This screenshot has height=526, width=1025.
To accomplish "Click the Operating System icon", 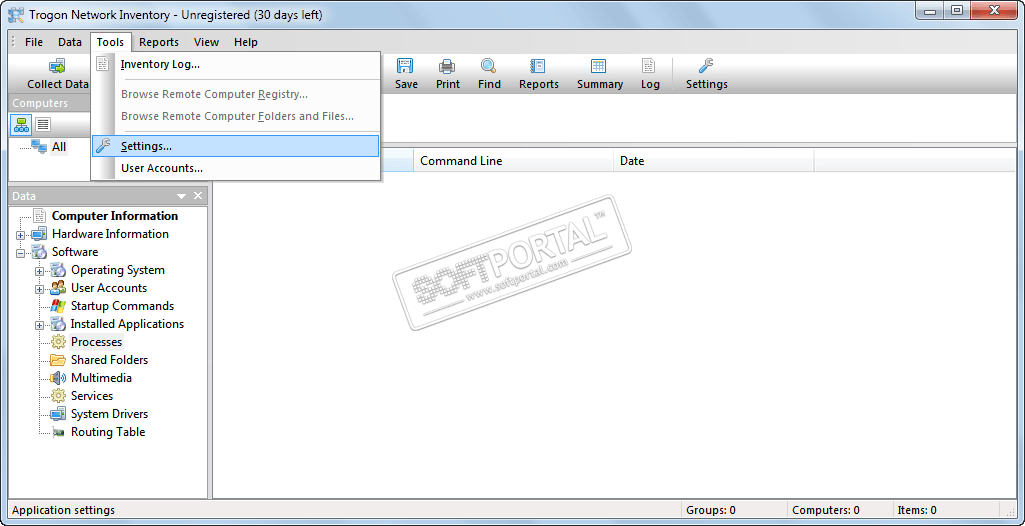I will [x=59, y=270].
